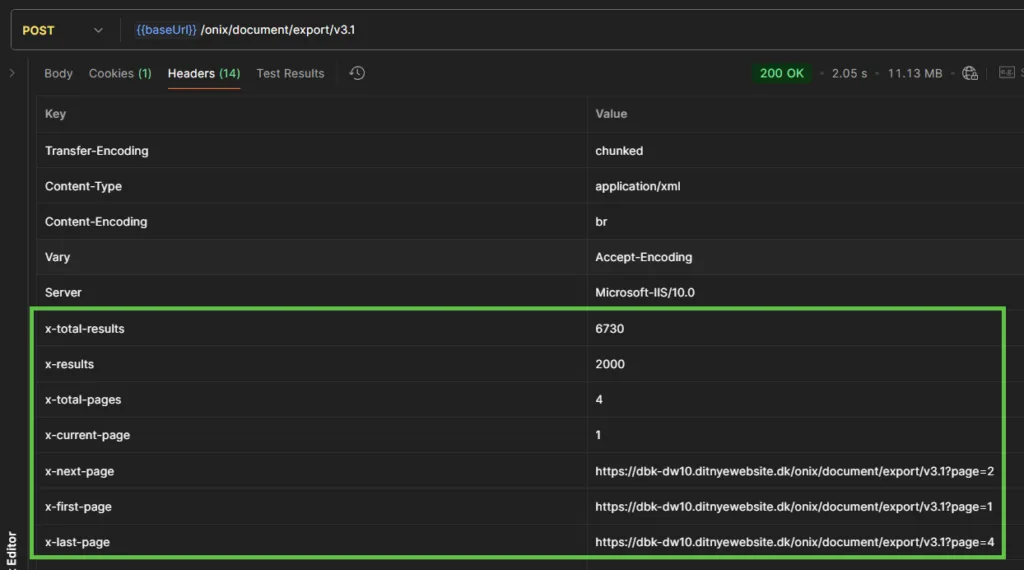Select the Content-Type header key
The width and height of the screenshot is (1024, 570).
point(83,186)
